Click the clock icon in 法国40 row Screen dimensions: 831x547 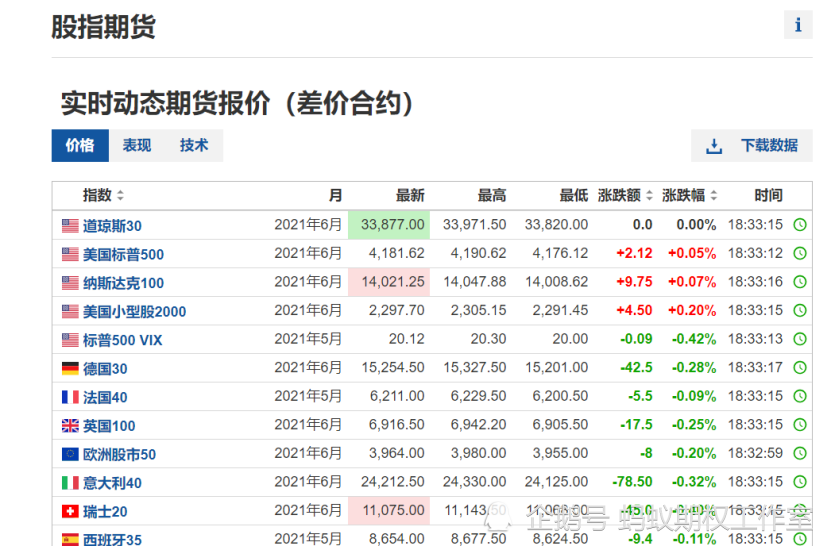tap(800, 396)
